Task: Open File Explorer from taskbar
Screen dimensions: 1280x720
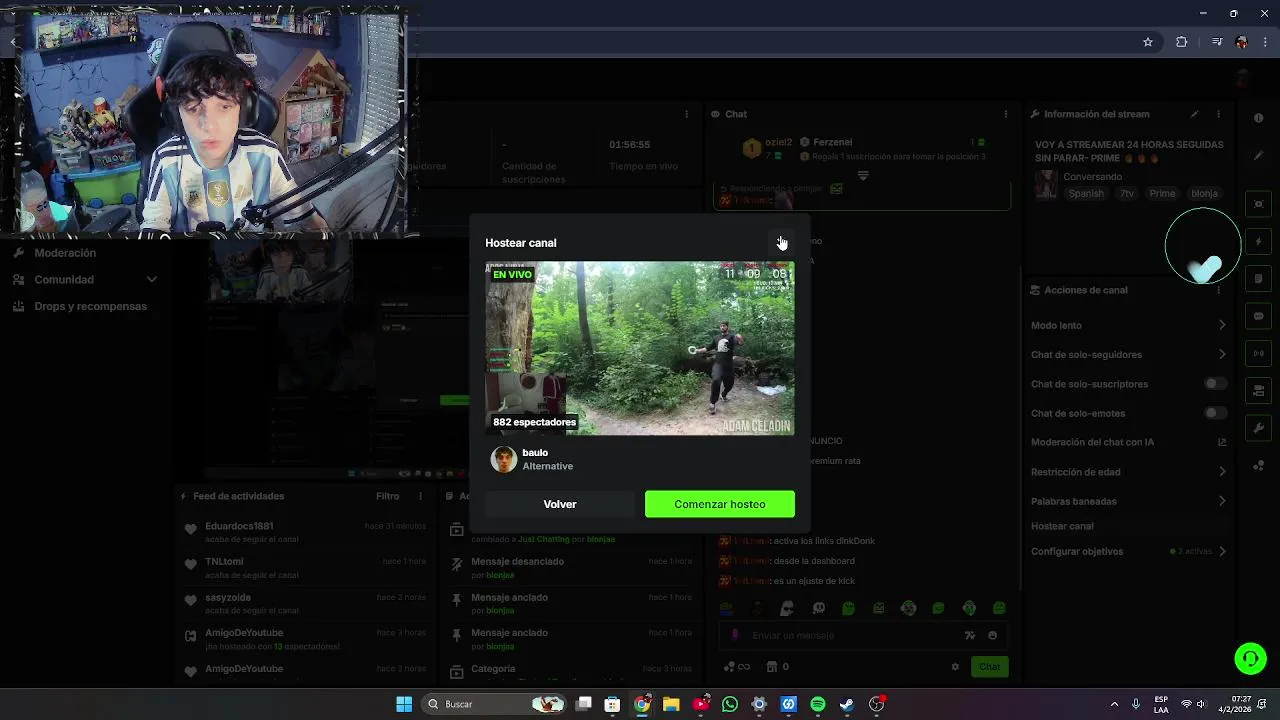Action: [x=671, y=704]
